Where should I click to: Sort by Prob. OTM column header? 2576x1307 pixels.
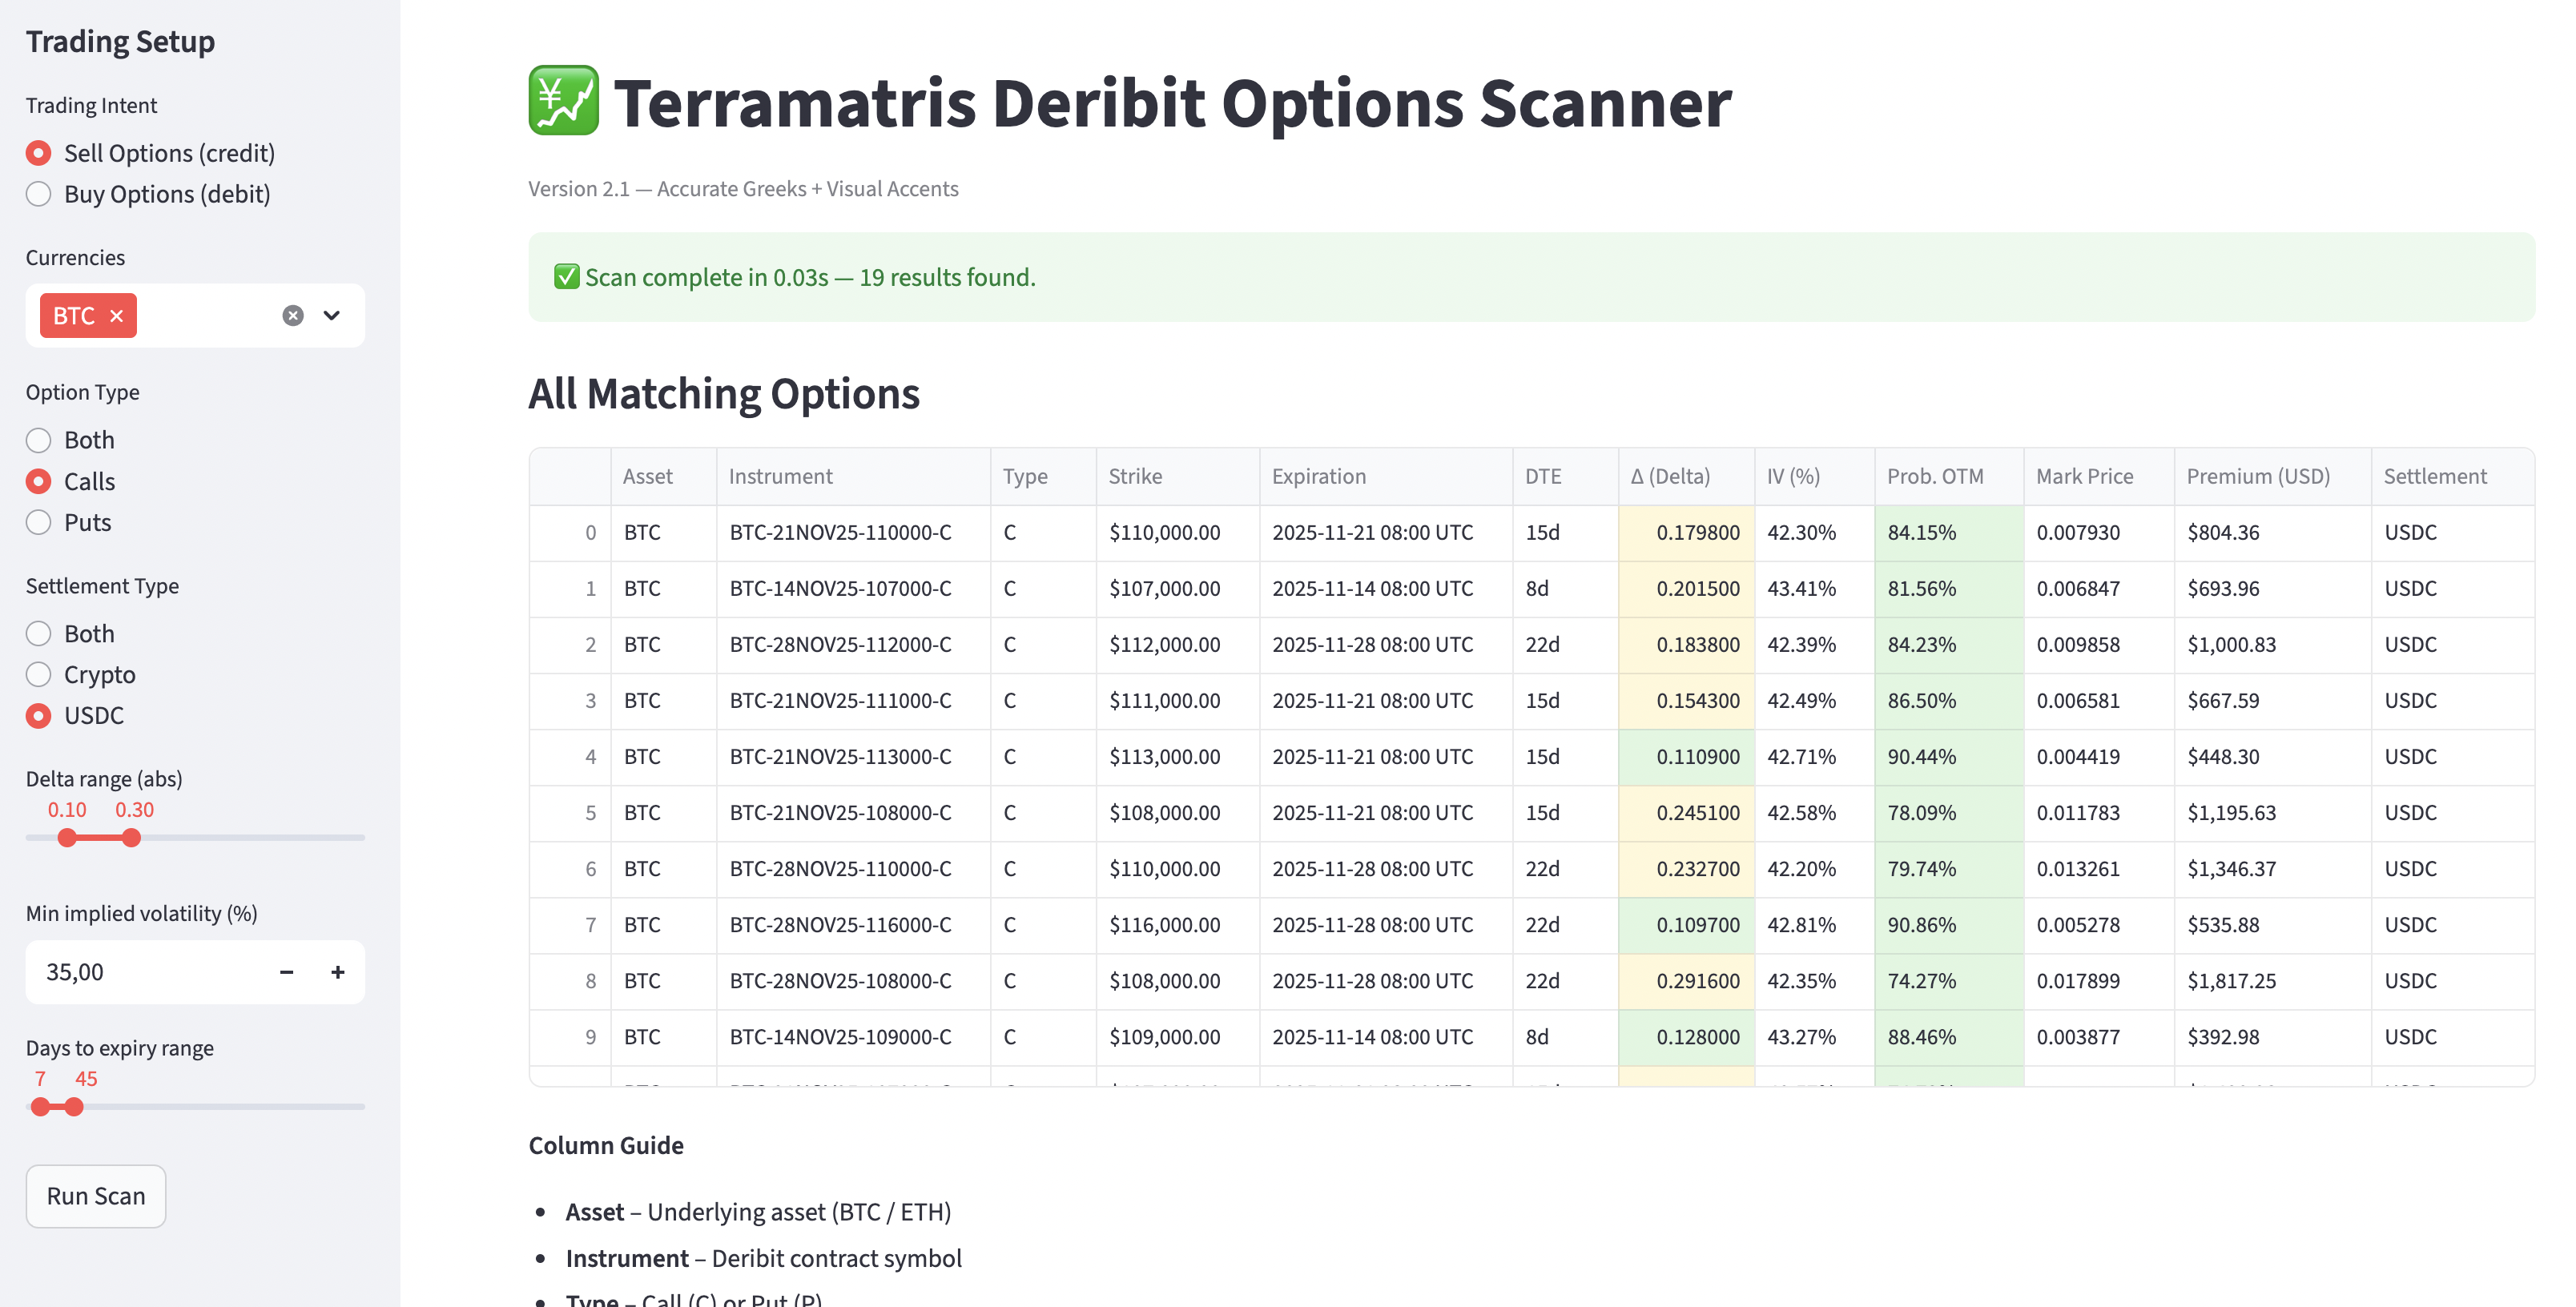point(1934,477)
